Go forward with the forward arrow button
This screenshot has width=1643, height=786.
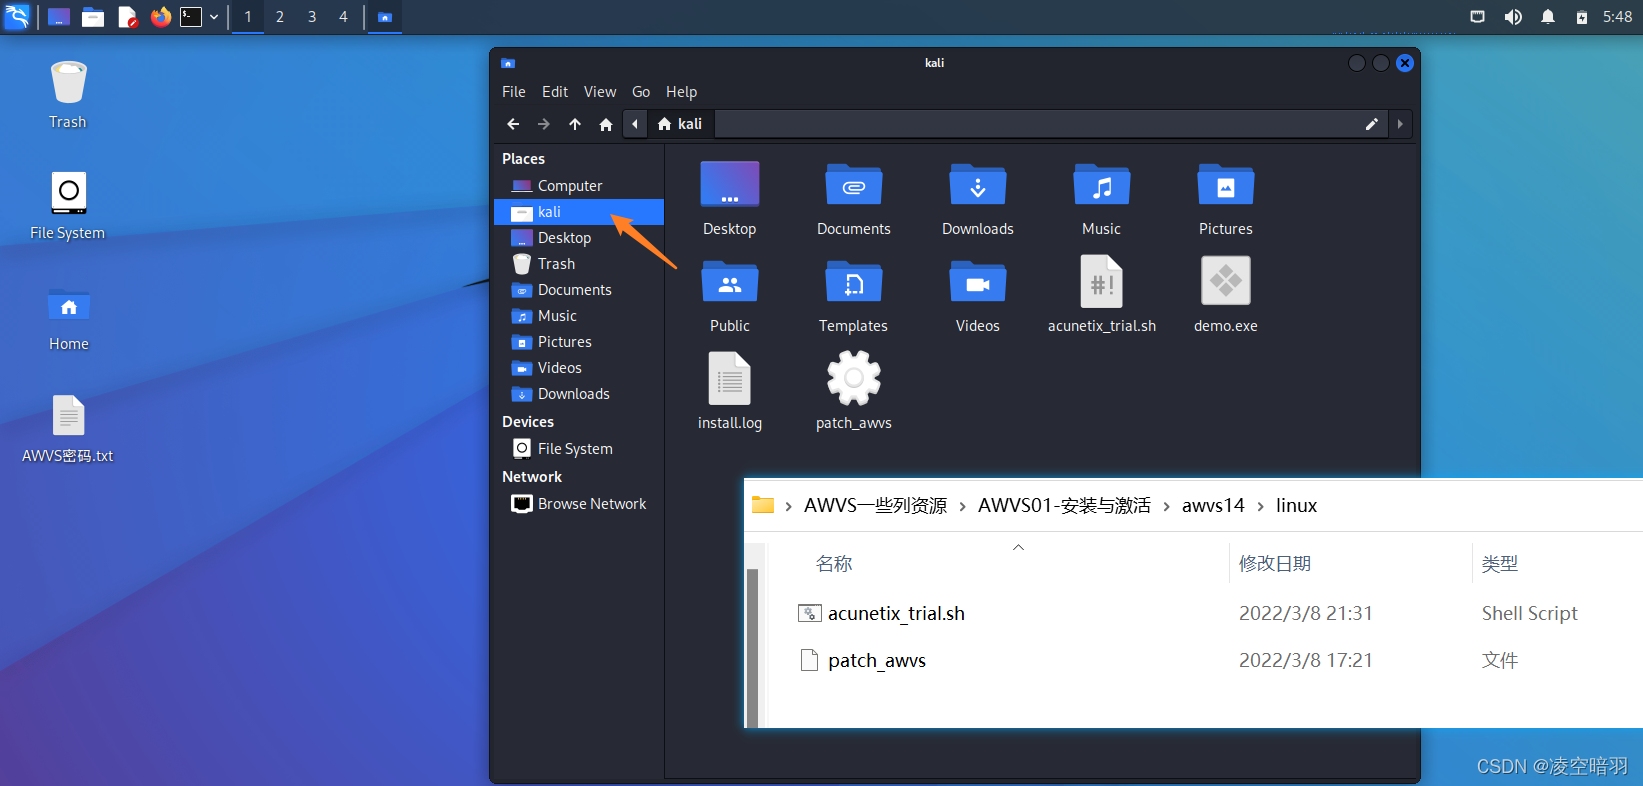click(x=544, y=124)
